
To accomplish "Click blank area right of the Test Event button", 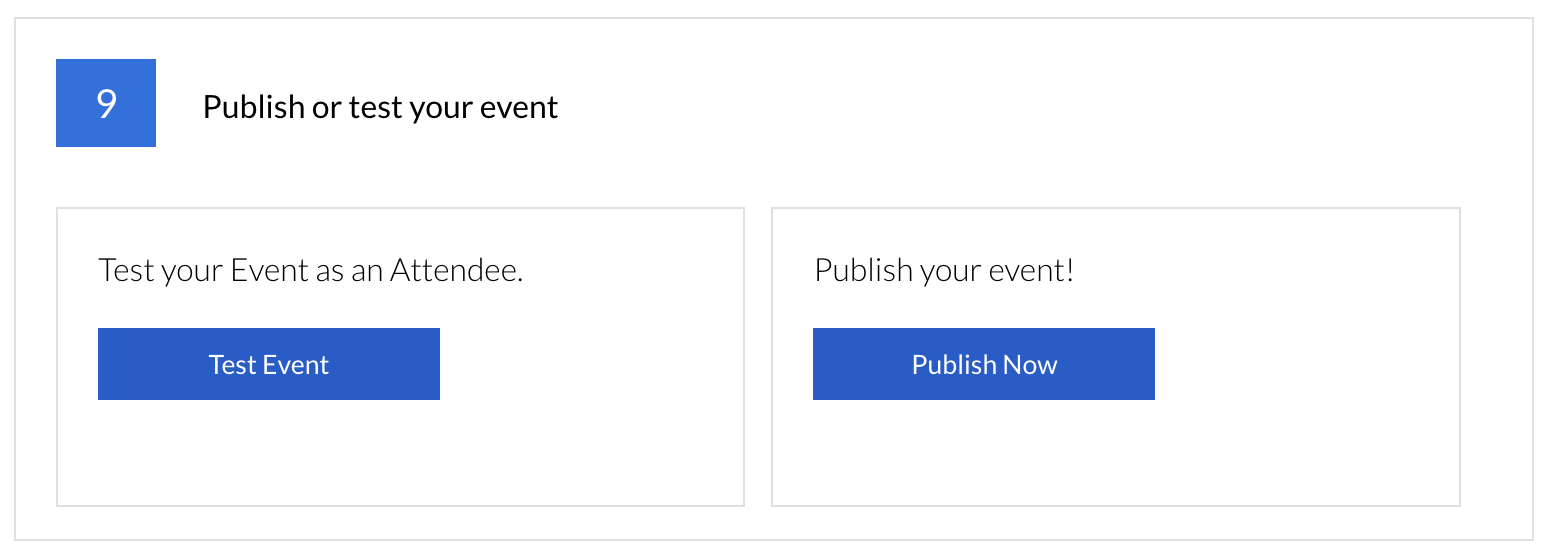I will pyautogui.click(x=590, y=364).
